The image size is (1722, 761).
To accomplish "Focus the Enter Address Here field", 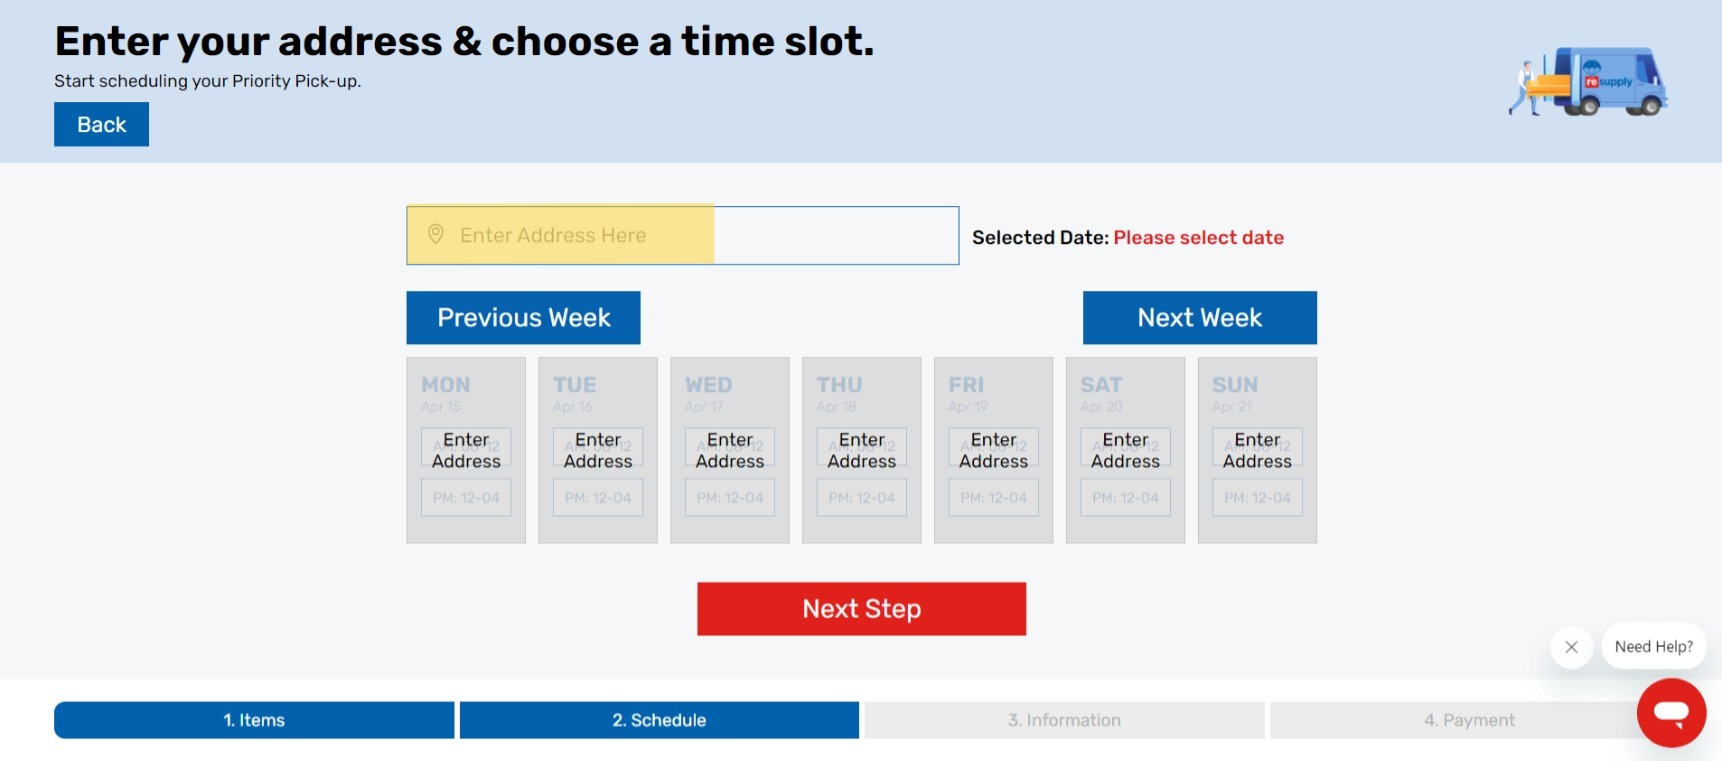I will click(x=682, y=235).
